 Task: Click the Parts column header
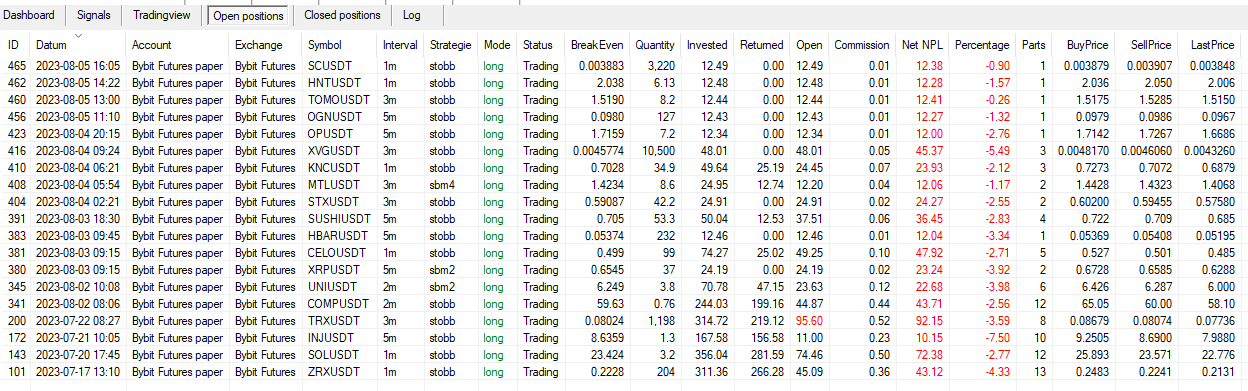coord(1033,45)
